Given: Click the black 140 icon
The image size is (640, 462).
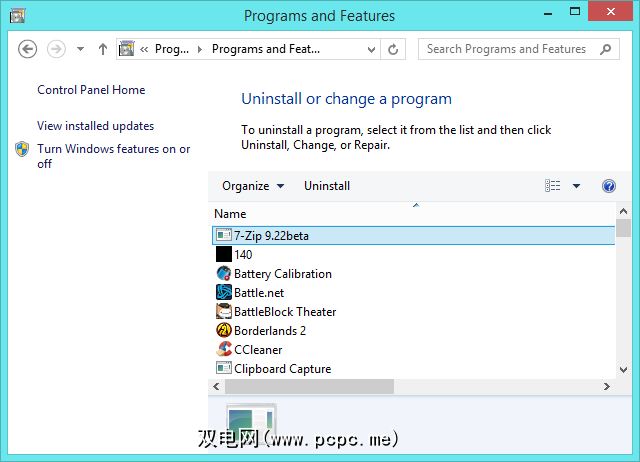Looking at the screenshot, I should pos(224,254).
